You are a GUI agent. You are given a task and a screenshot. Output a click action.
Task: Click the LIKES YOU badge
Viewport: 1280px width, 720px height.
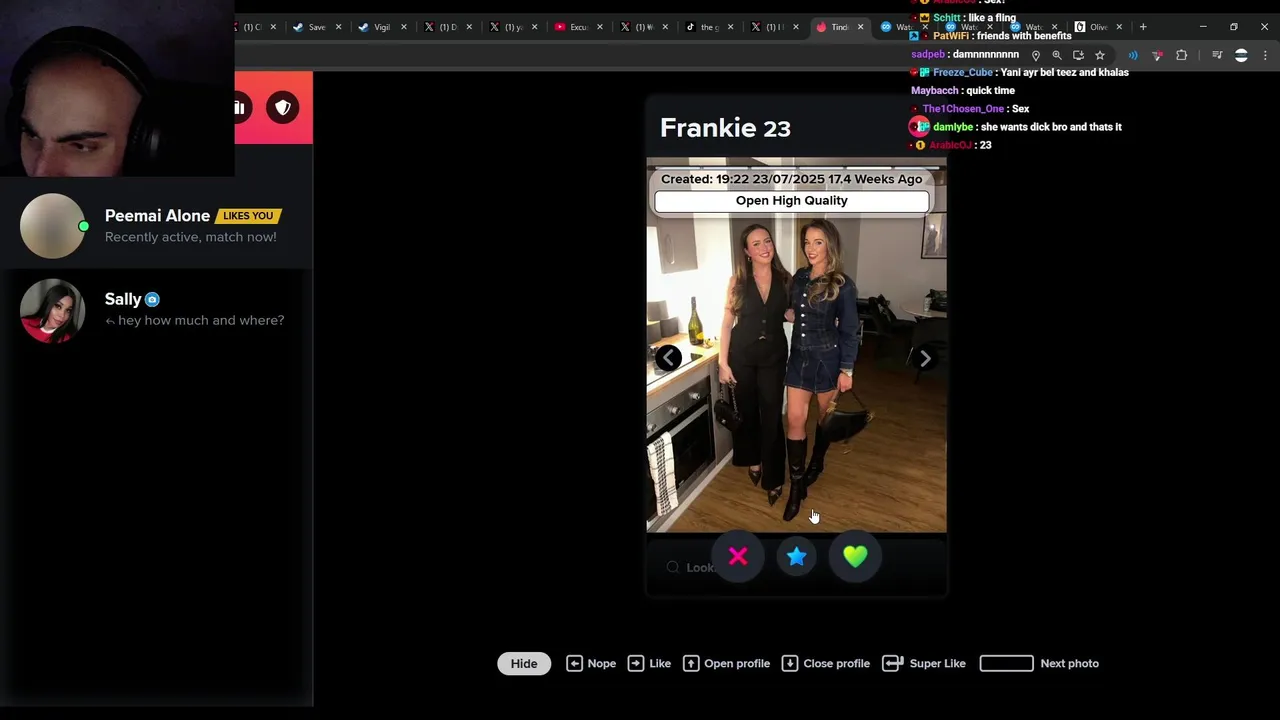tap(249, 216)
